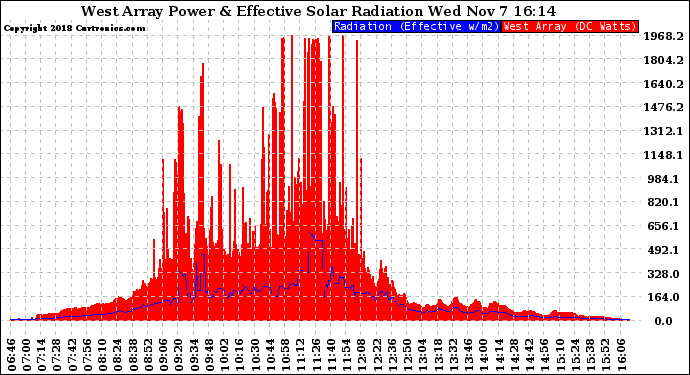The width and height of the screenshot is (690, 375).
Task: Click the x-axis time label 08:24
Action: 118,355
